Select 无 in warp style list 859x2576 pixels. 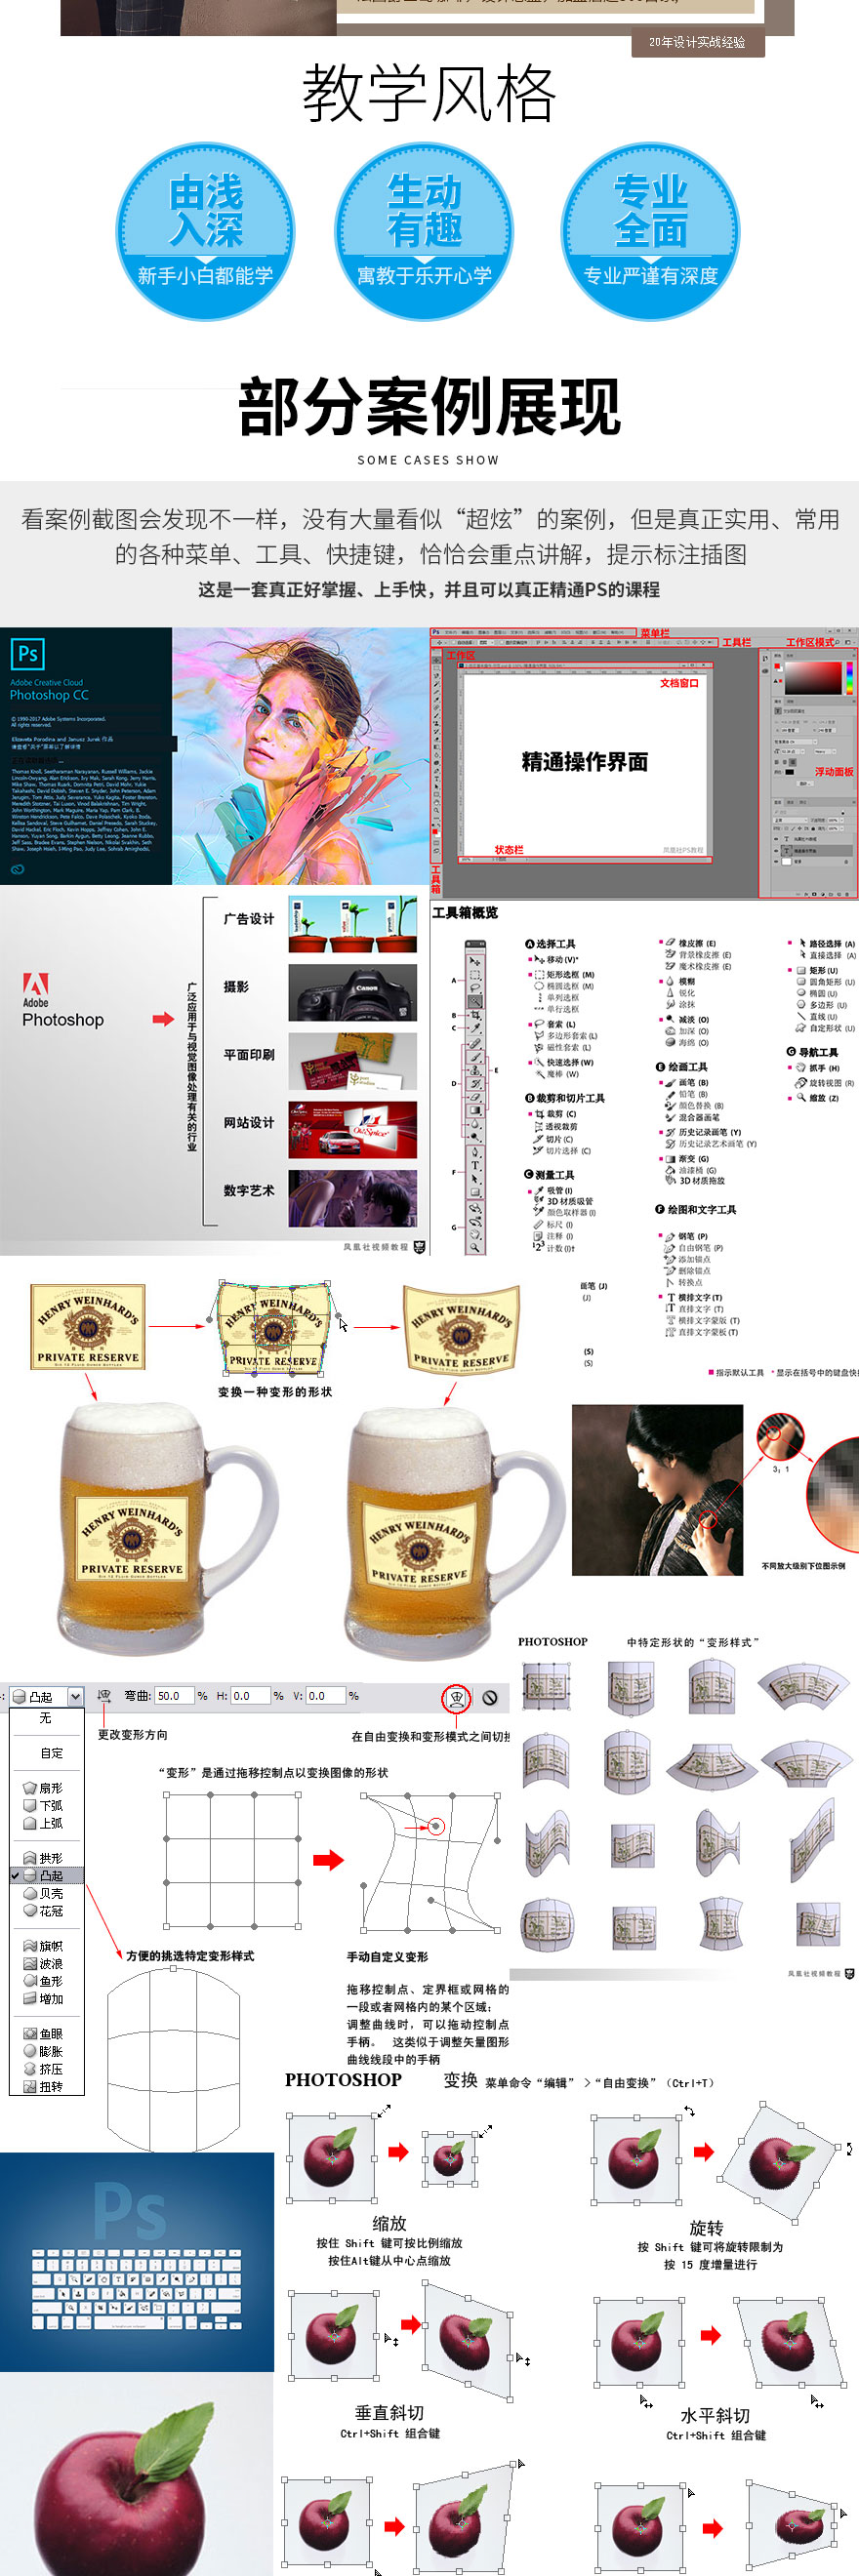pyautogui.click(x=45, y=1718)
